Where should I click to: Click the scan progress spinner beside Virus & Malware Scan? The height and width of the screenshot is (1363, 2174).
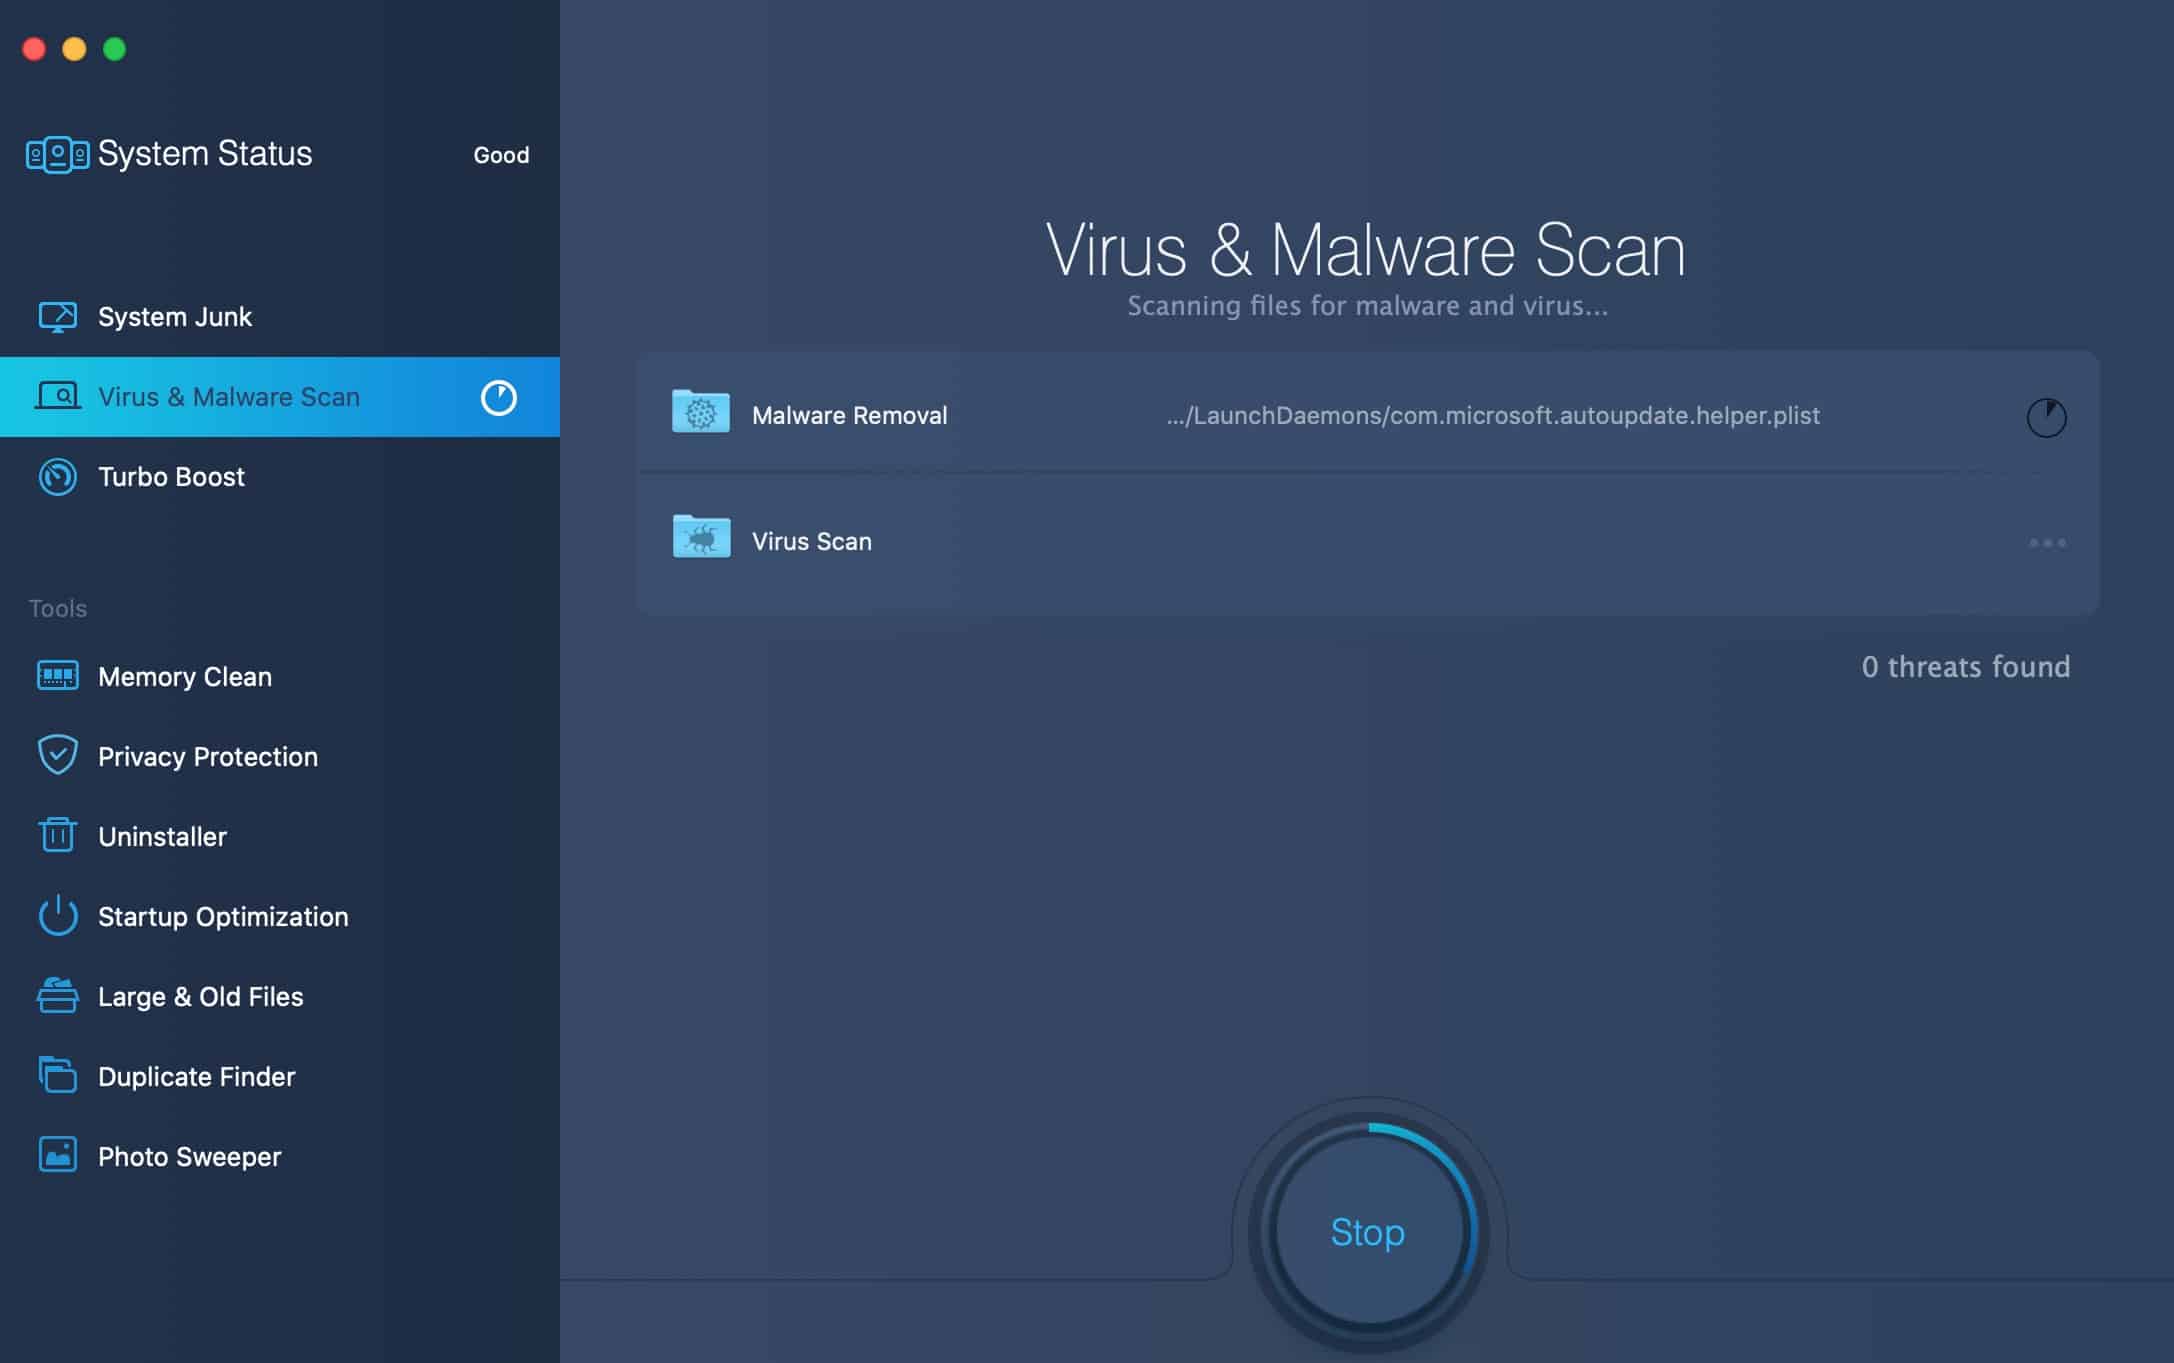click(x=497, y=396)
